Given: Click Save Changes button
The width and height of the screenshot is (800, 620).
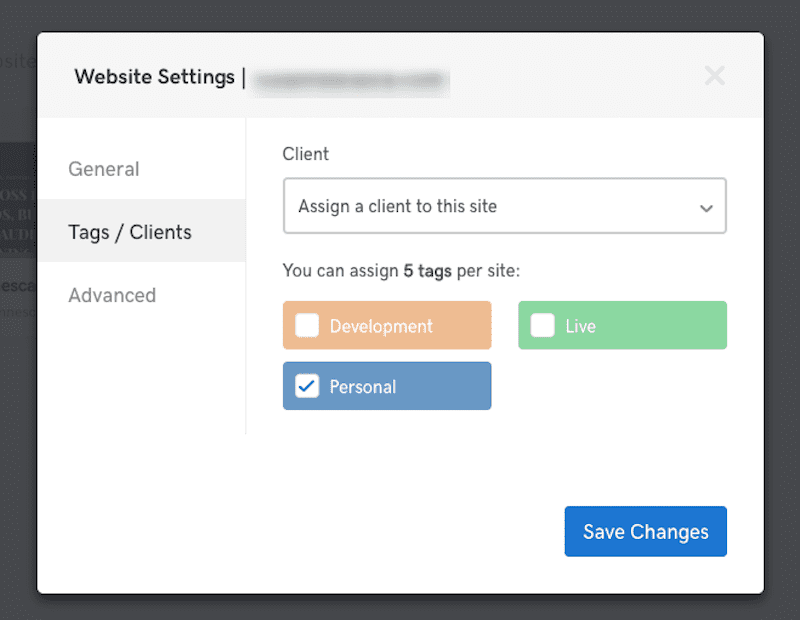Looking at the screenshot, I should point(645,531).
